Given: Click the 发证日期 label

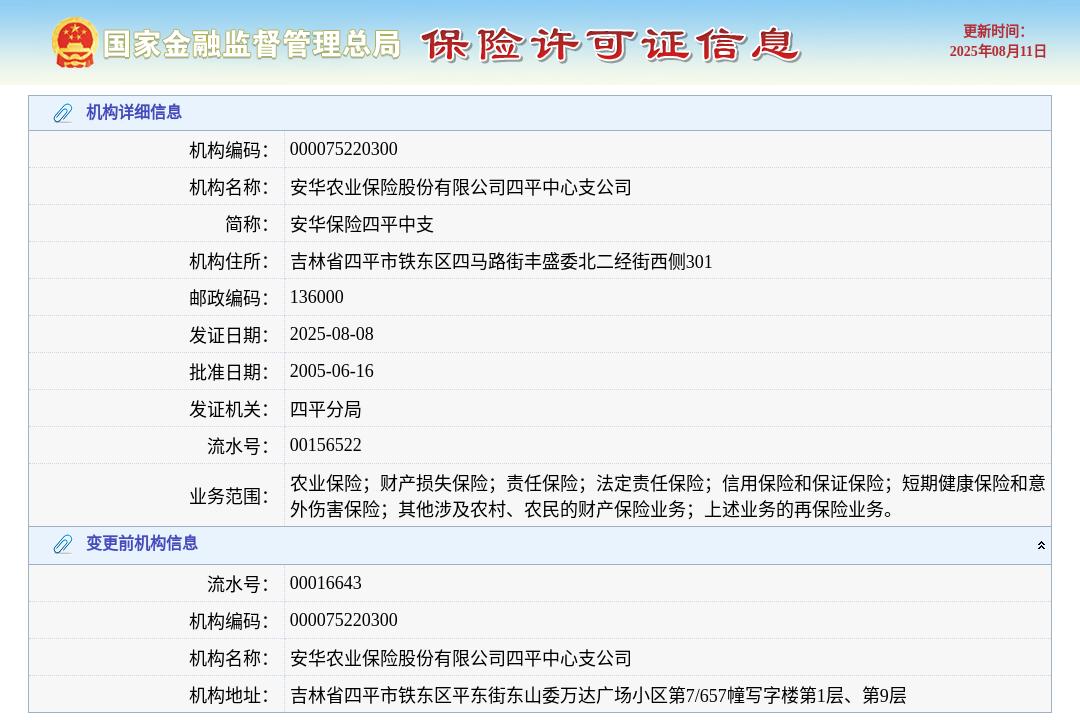Looking at the screenshot, I should (229, 336).
